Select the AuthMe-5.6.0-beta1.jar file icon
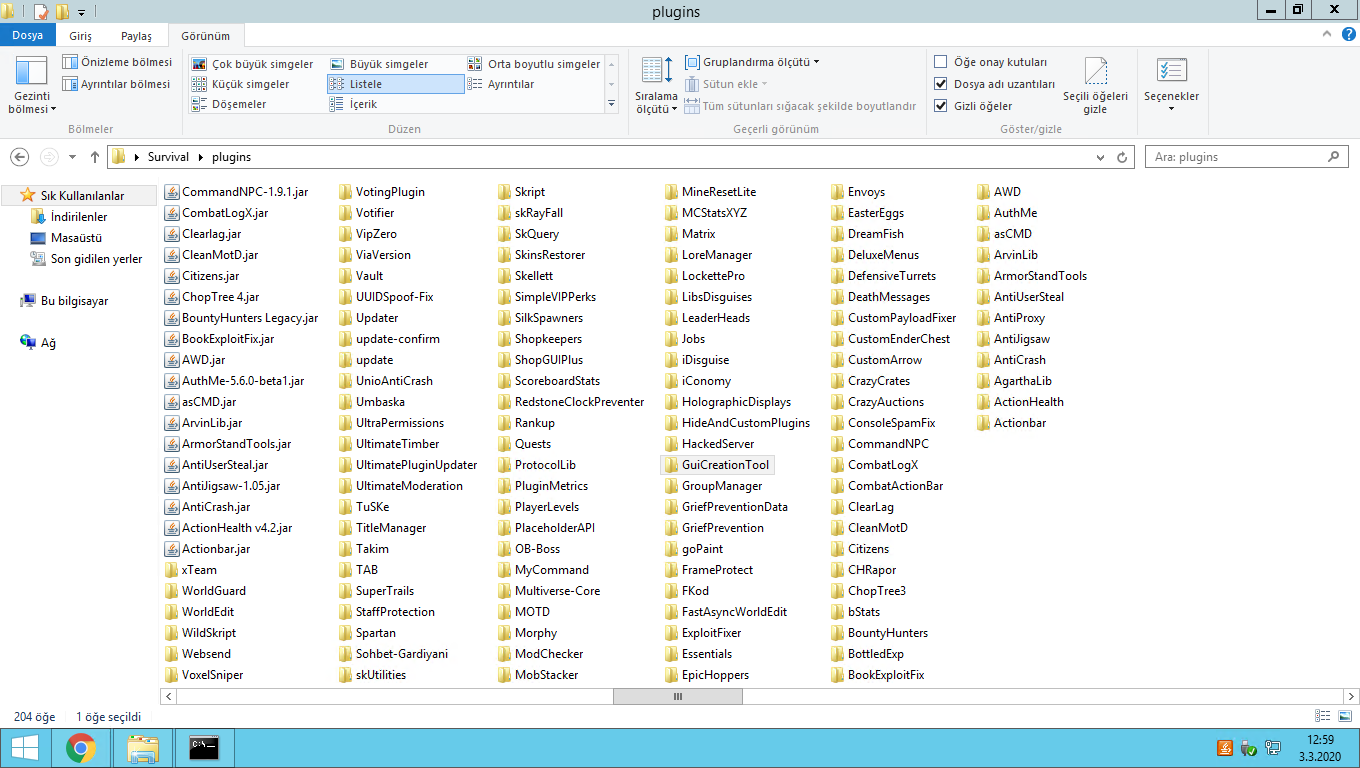The height and width of the screenshot is (768, 1360). pos(171,381)
